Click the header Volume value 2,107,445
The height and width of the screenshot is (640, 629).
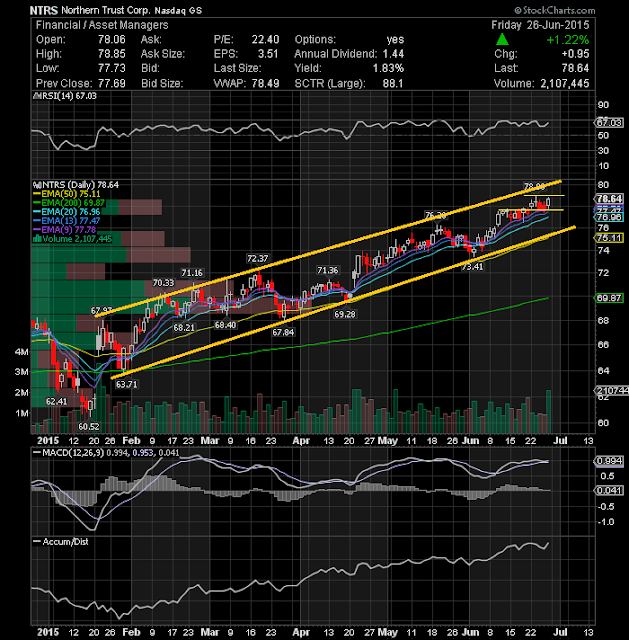(565, 83)
